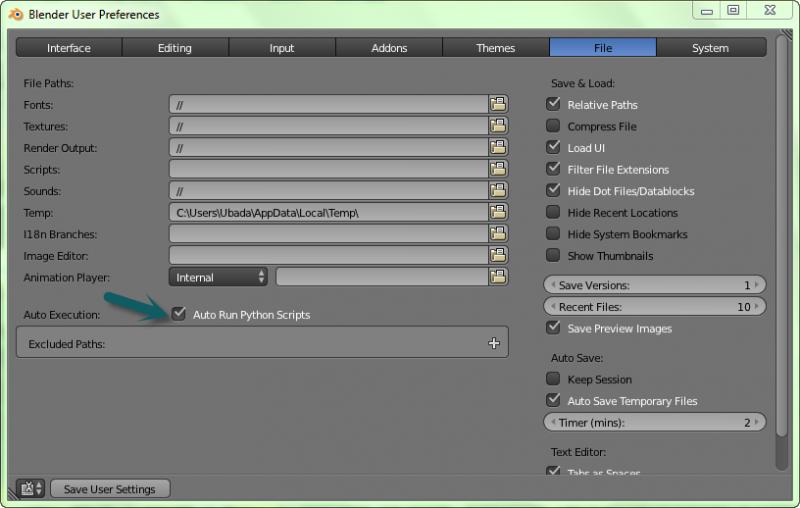Image resolution: width=800 pixels, height=508 pixels.
Task: Click the Render Output path field
Action: (x=329, y=147)
